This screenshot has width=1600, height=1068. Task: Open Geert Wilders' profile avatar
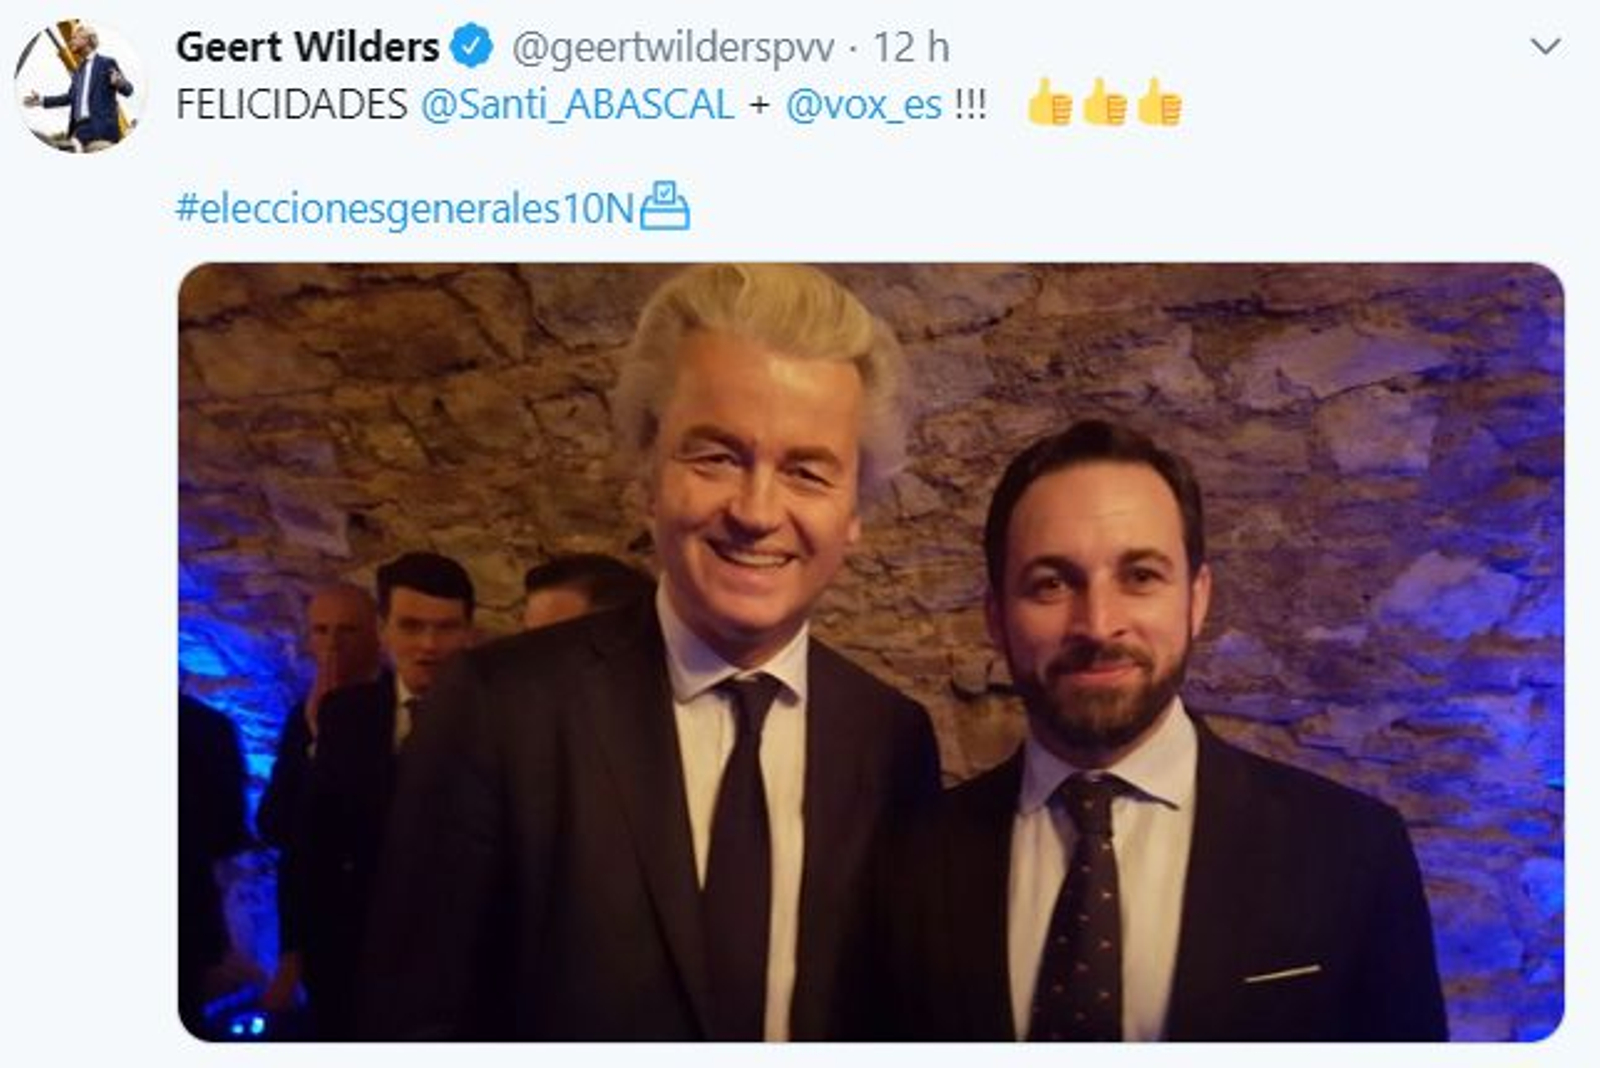click(x=80, y=86)
